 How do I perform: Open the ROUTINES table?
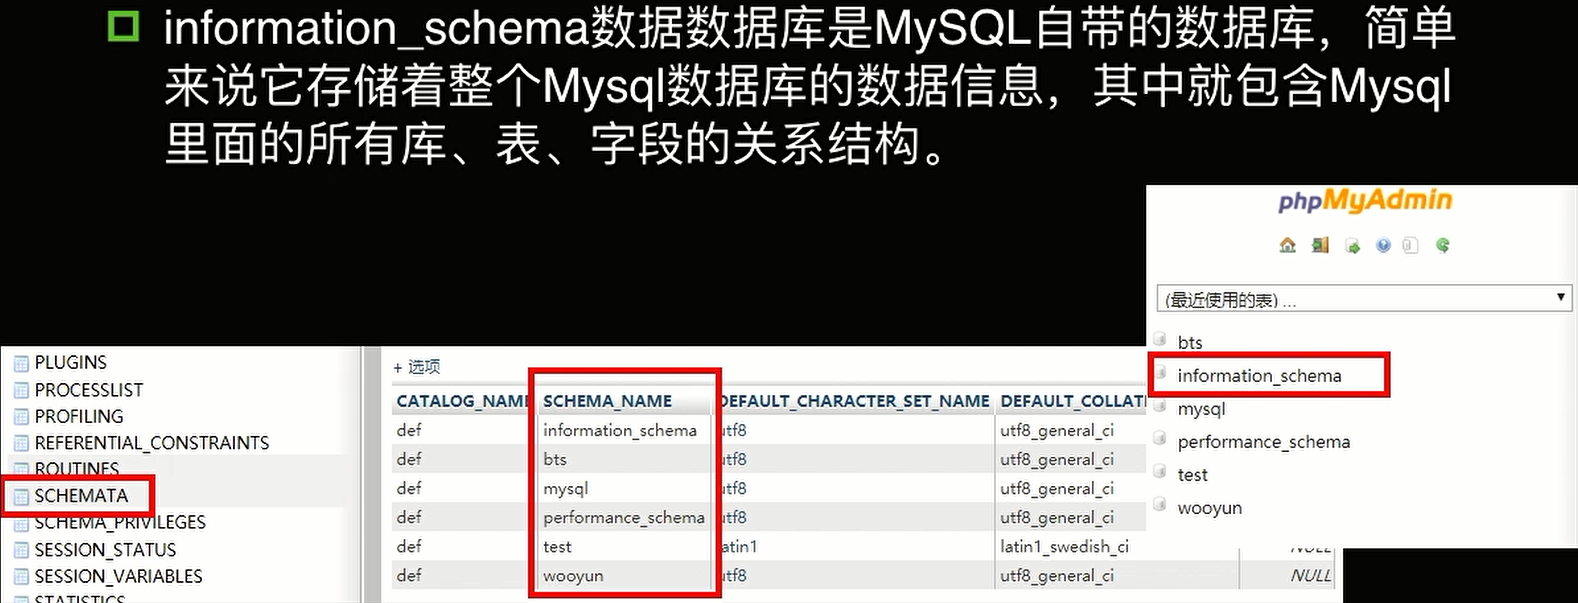77,469
